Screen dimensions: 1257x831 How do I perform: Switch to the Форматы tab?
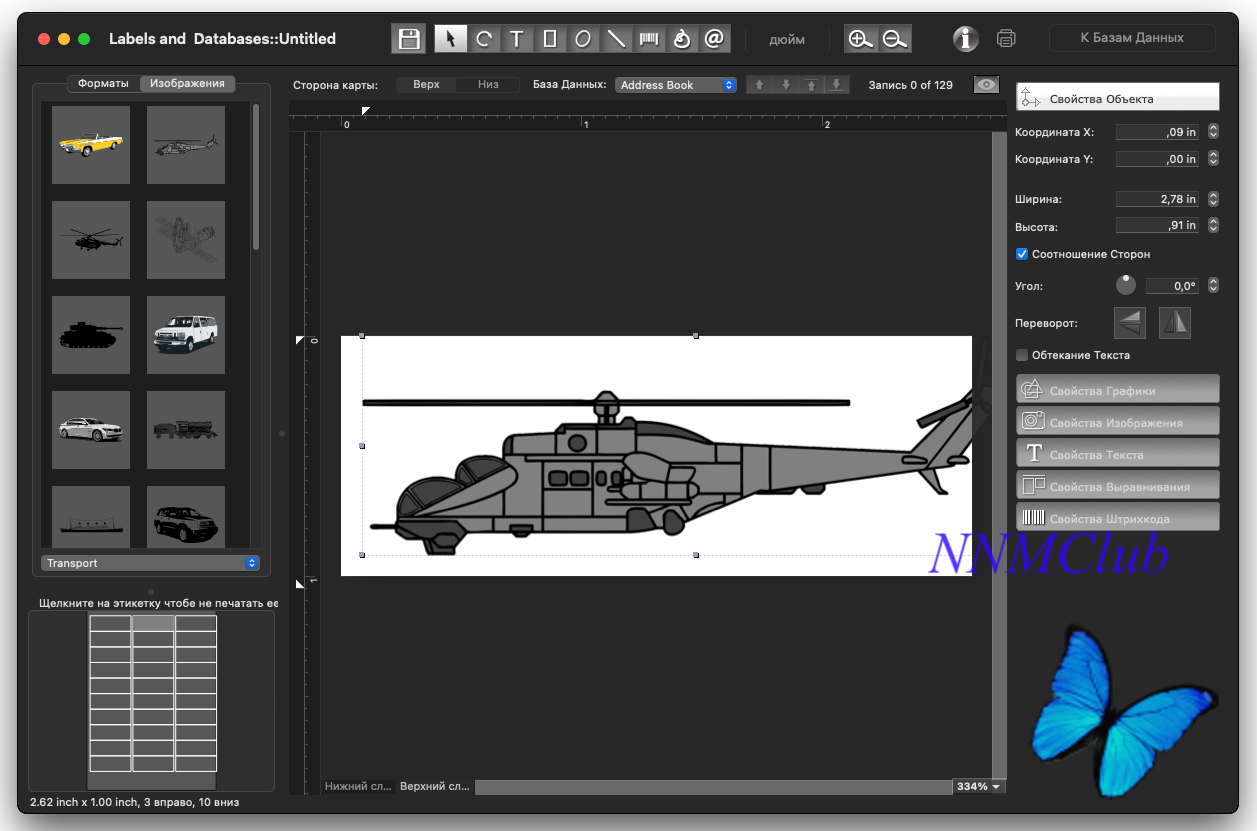[103, 84]
